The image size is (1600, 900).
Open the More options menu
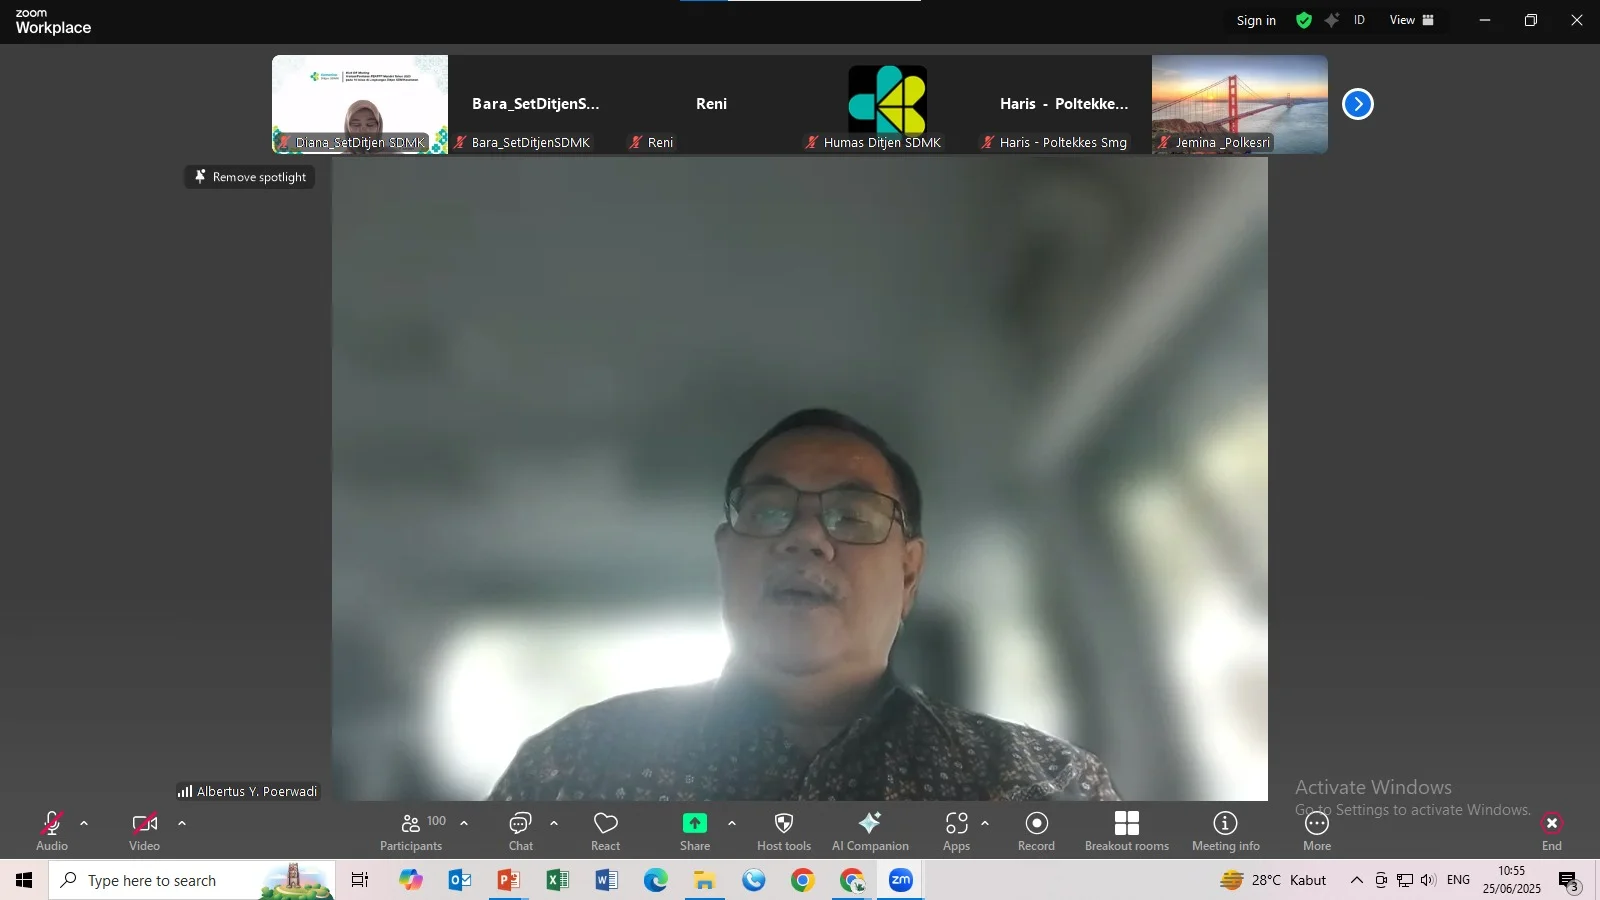pyautogui.click(x=1316, y=831)
